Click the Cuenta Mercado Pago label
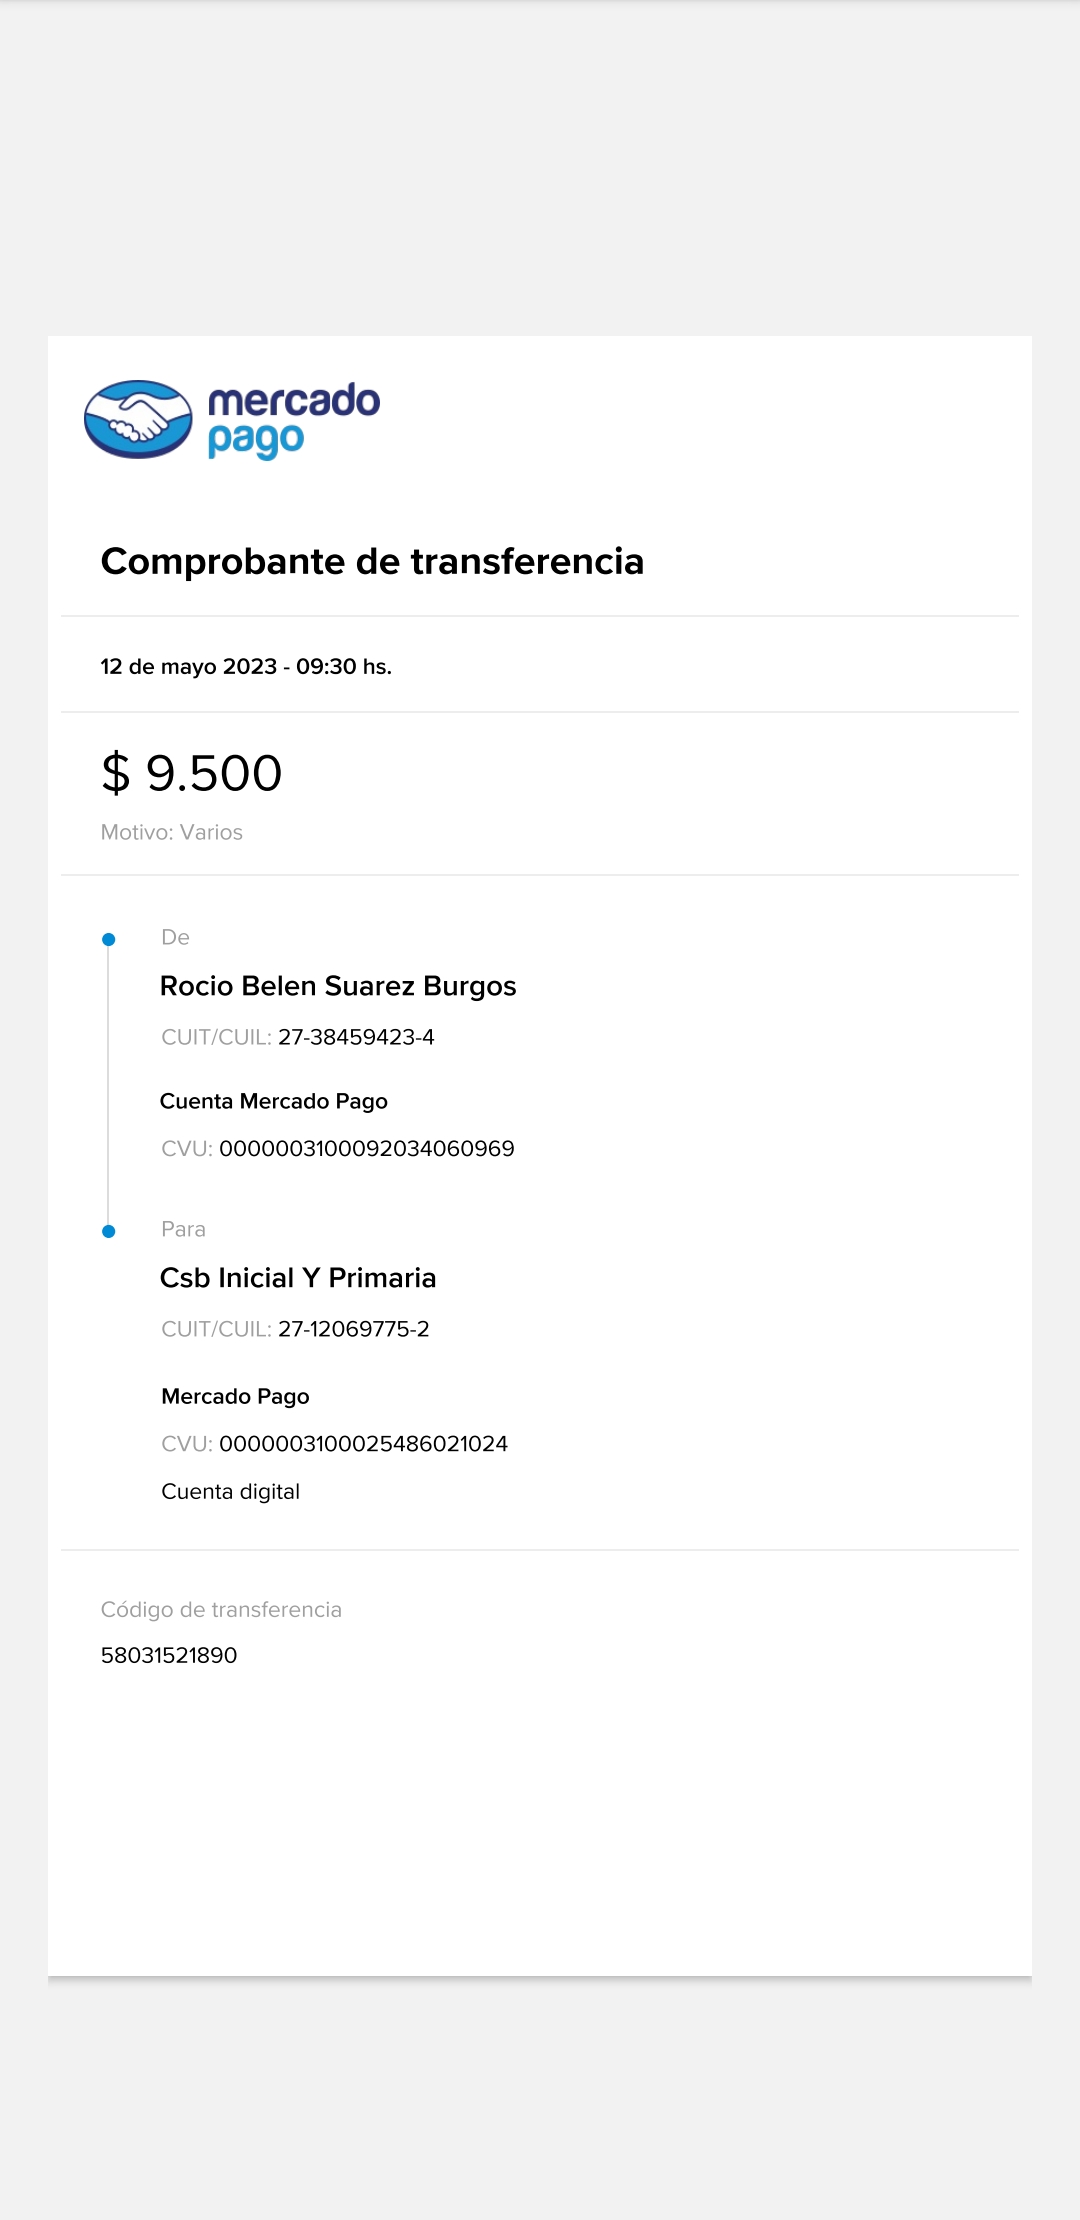 (274, 1102)
